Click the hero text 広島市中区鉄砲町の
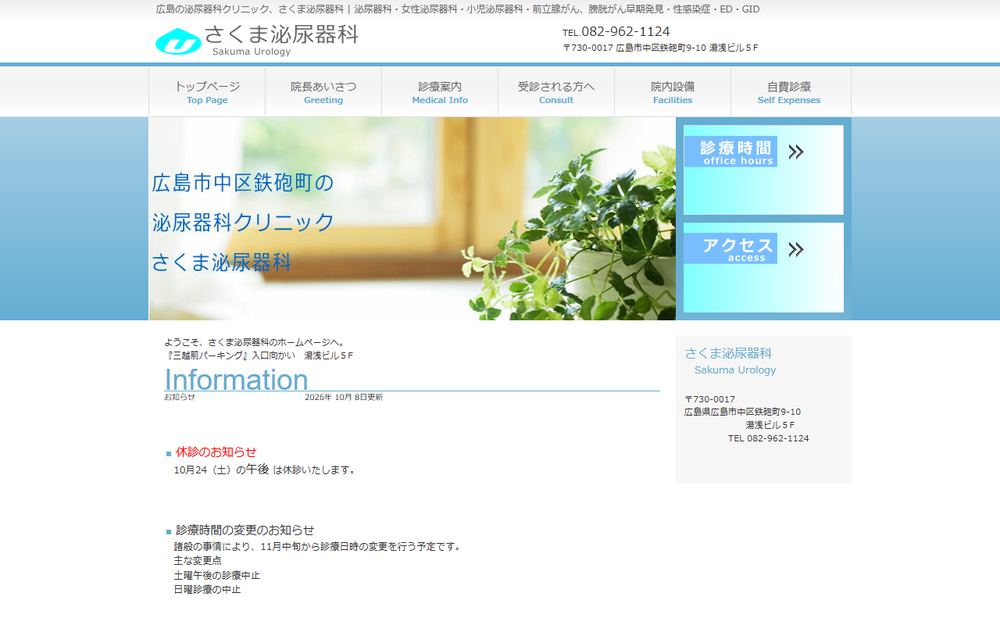The width and height of the screenshot is (1000, 625). pyautogui.click(x=243, y=183)
